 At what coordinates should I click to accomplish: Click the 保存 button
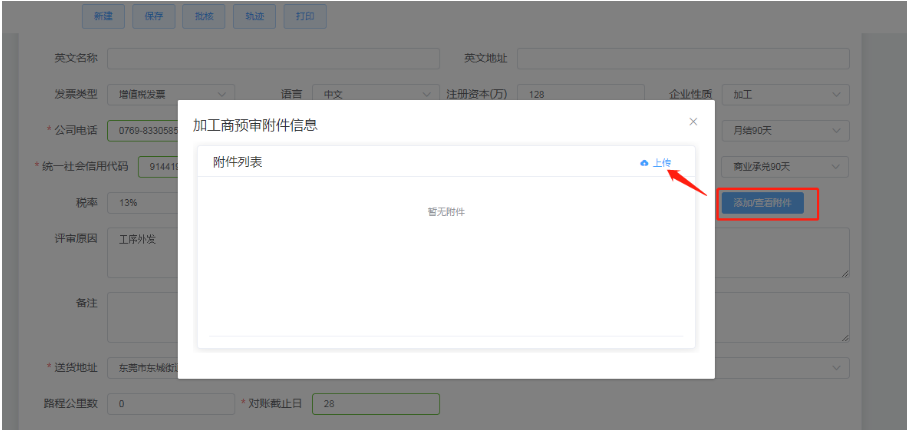(x=153, y=17)
